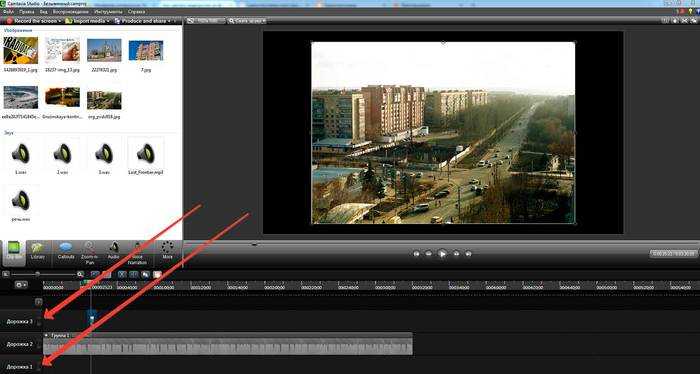Click the Copy icon on timeline toolbar
This screenshot has width=700, height=374.
click(x=145, y=274)
